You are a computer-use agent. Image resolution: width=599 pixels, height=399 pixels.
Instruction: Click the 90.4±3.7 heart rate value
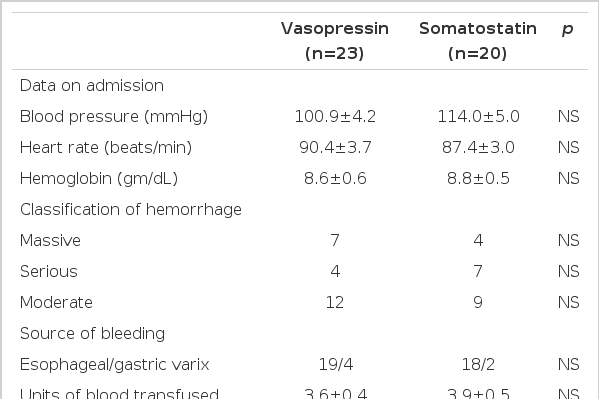[335, 148]
